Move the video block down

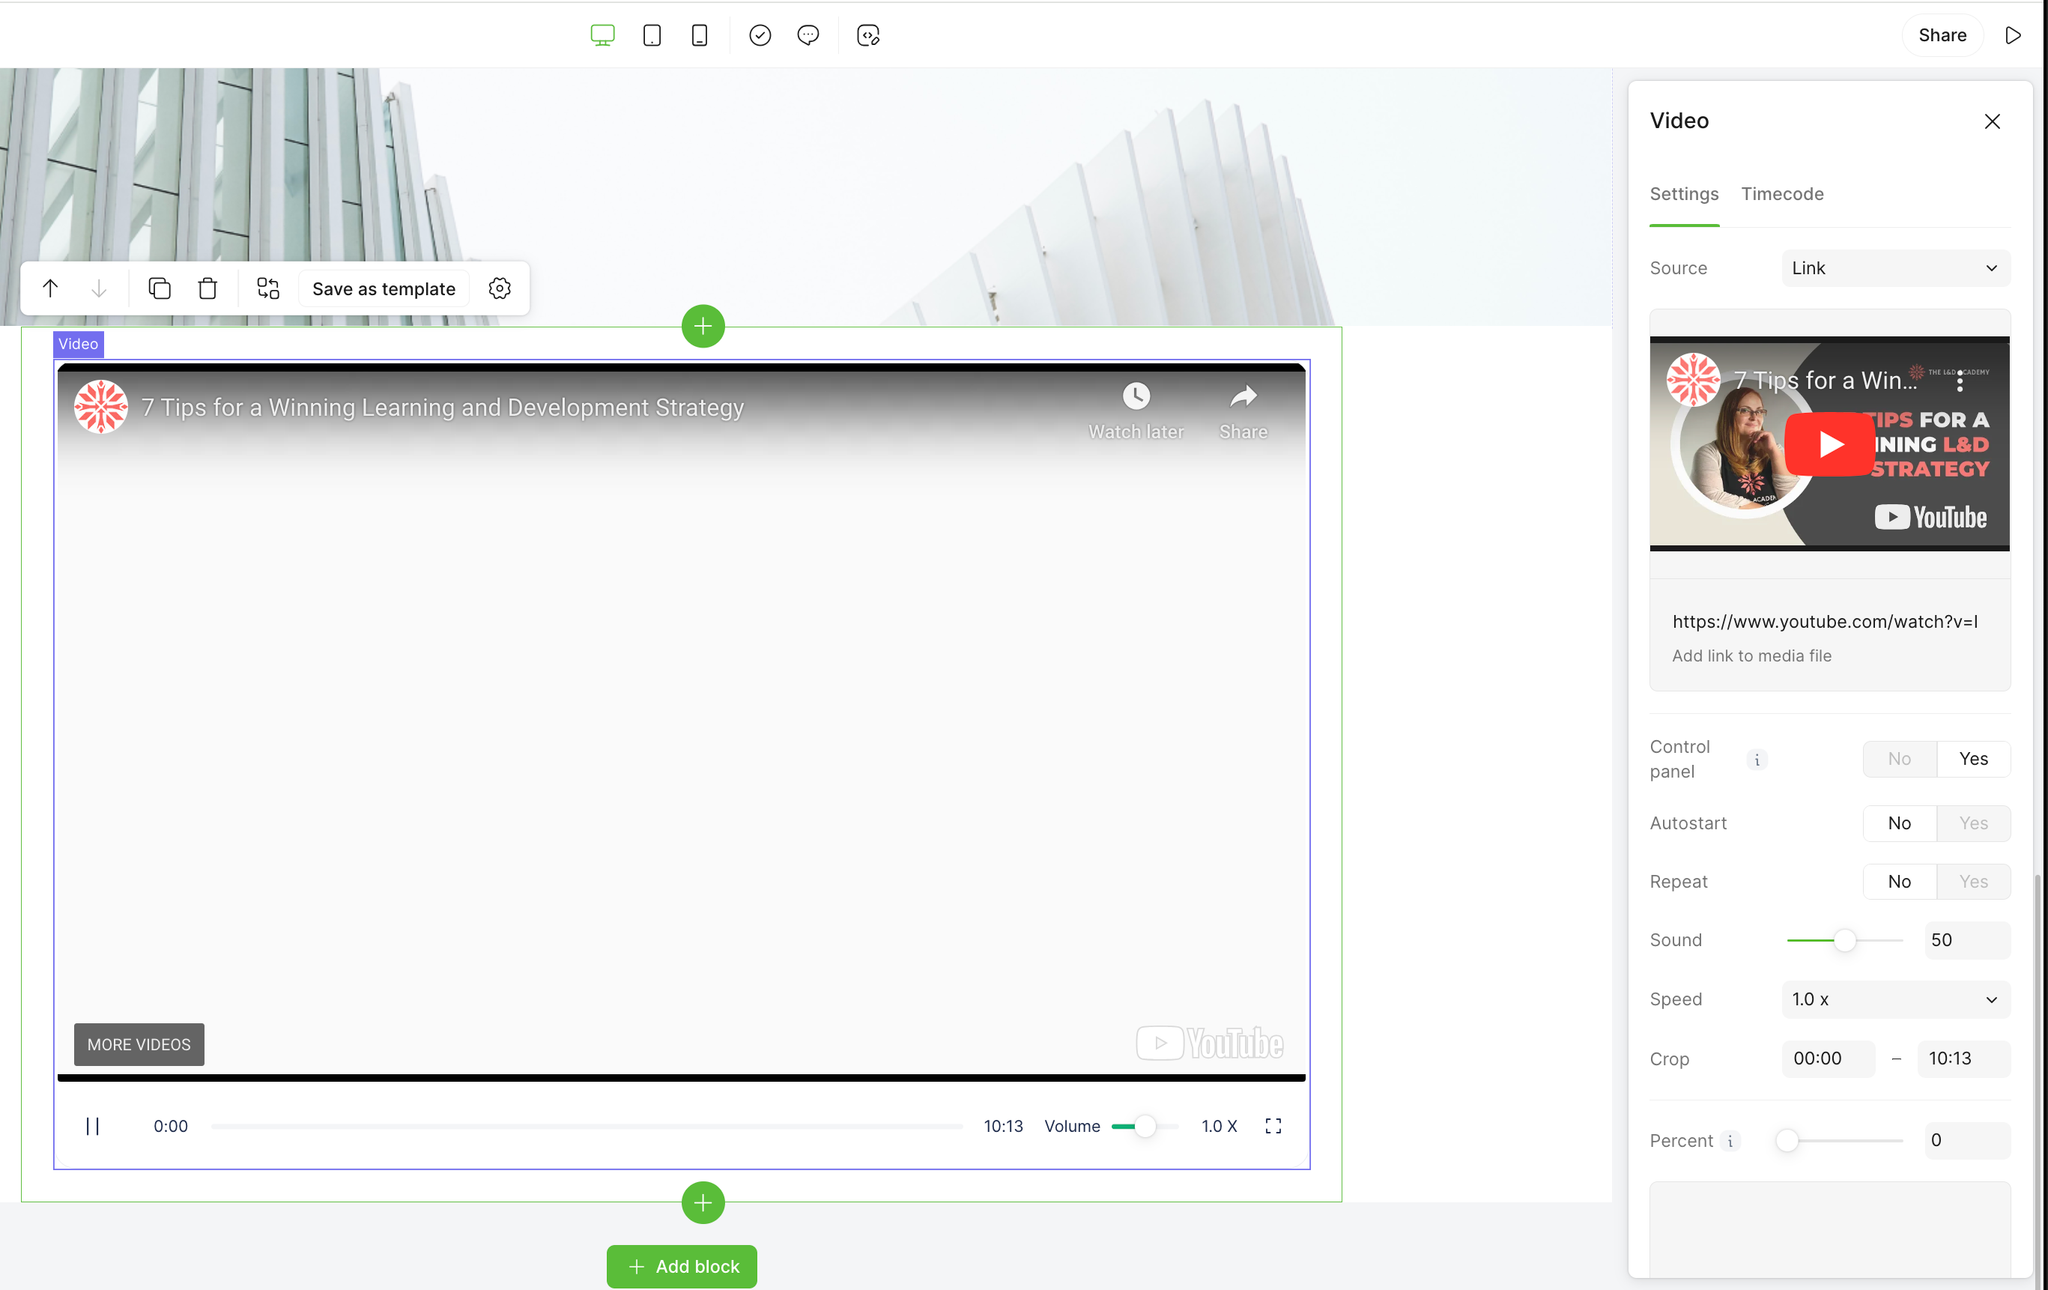pyautogui.click(x=99, y=289)
